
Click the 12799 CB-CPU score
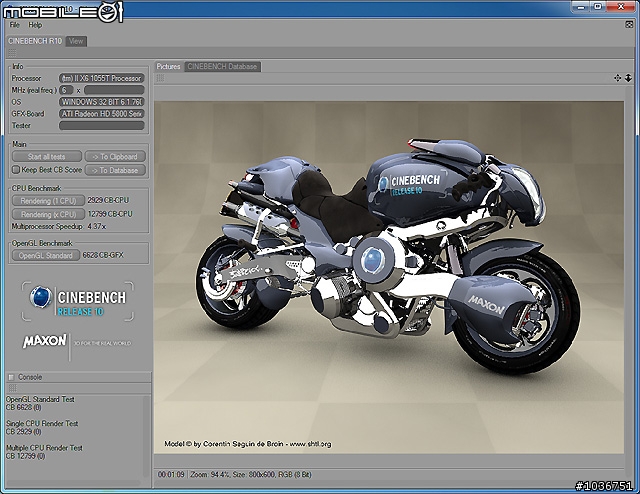tap(110, 214)
